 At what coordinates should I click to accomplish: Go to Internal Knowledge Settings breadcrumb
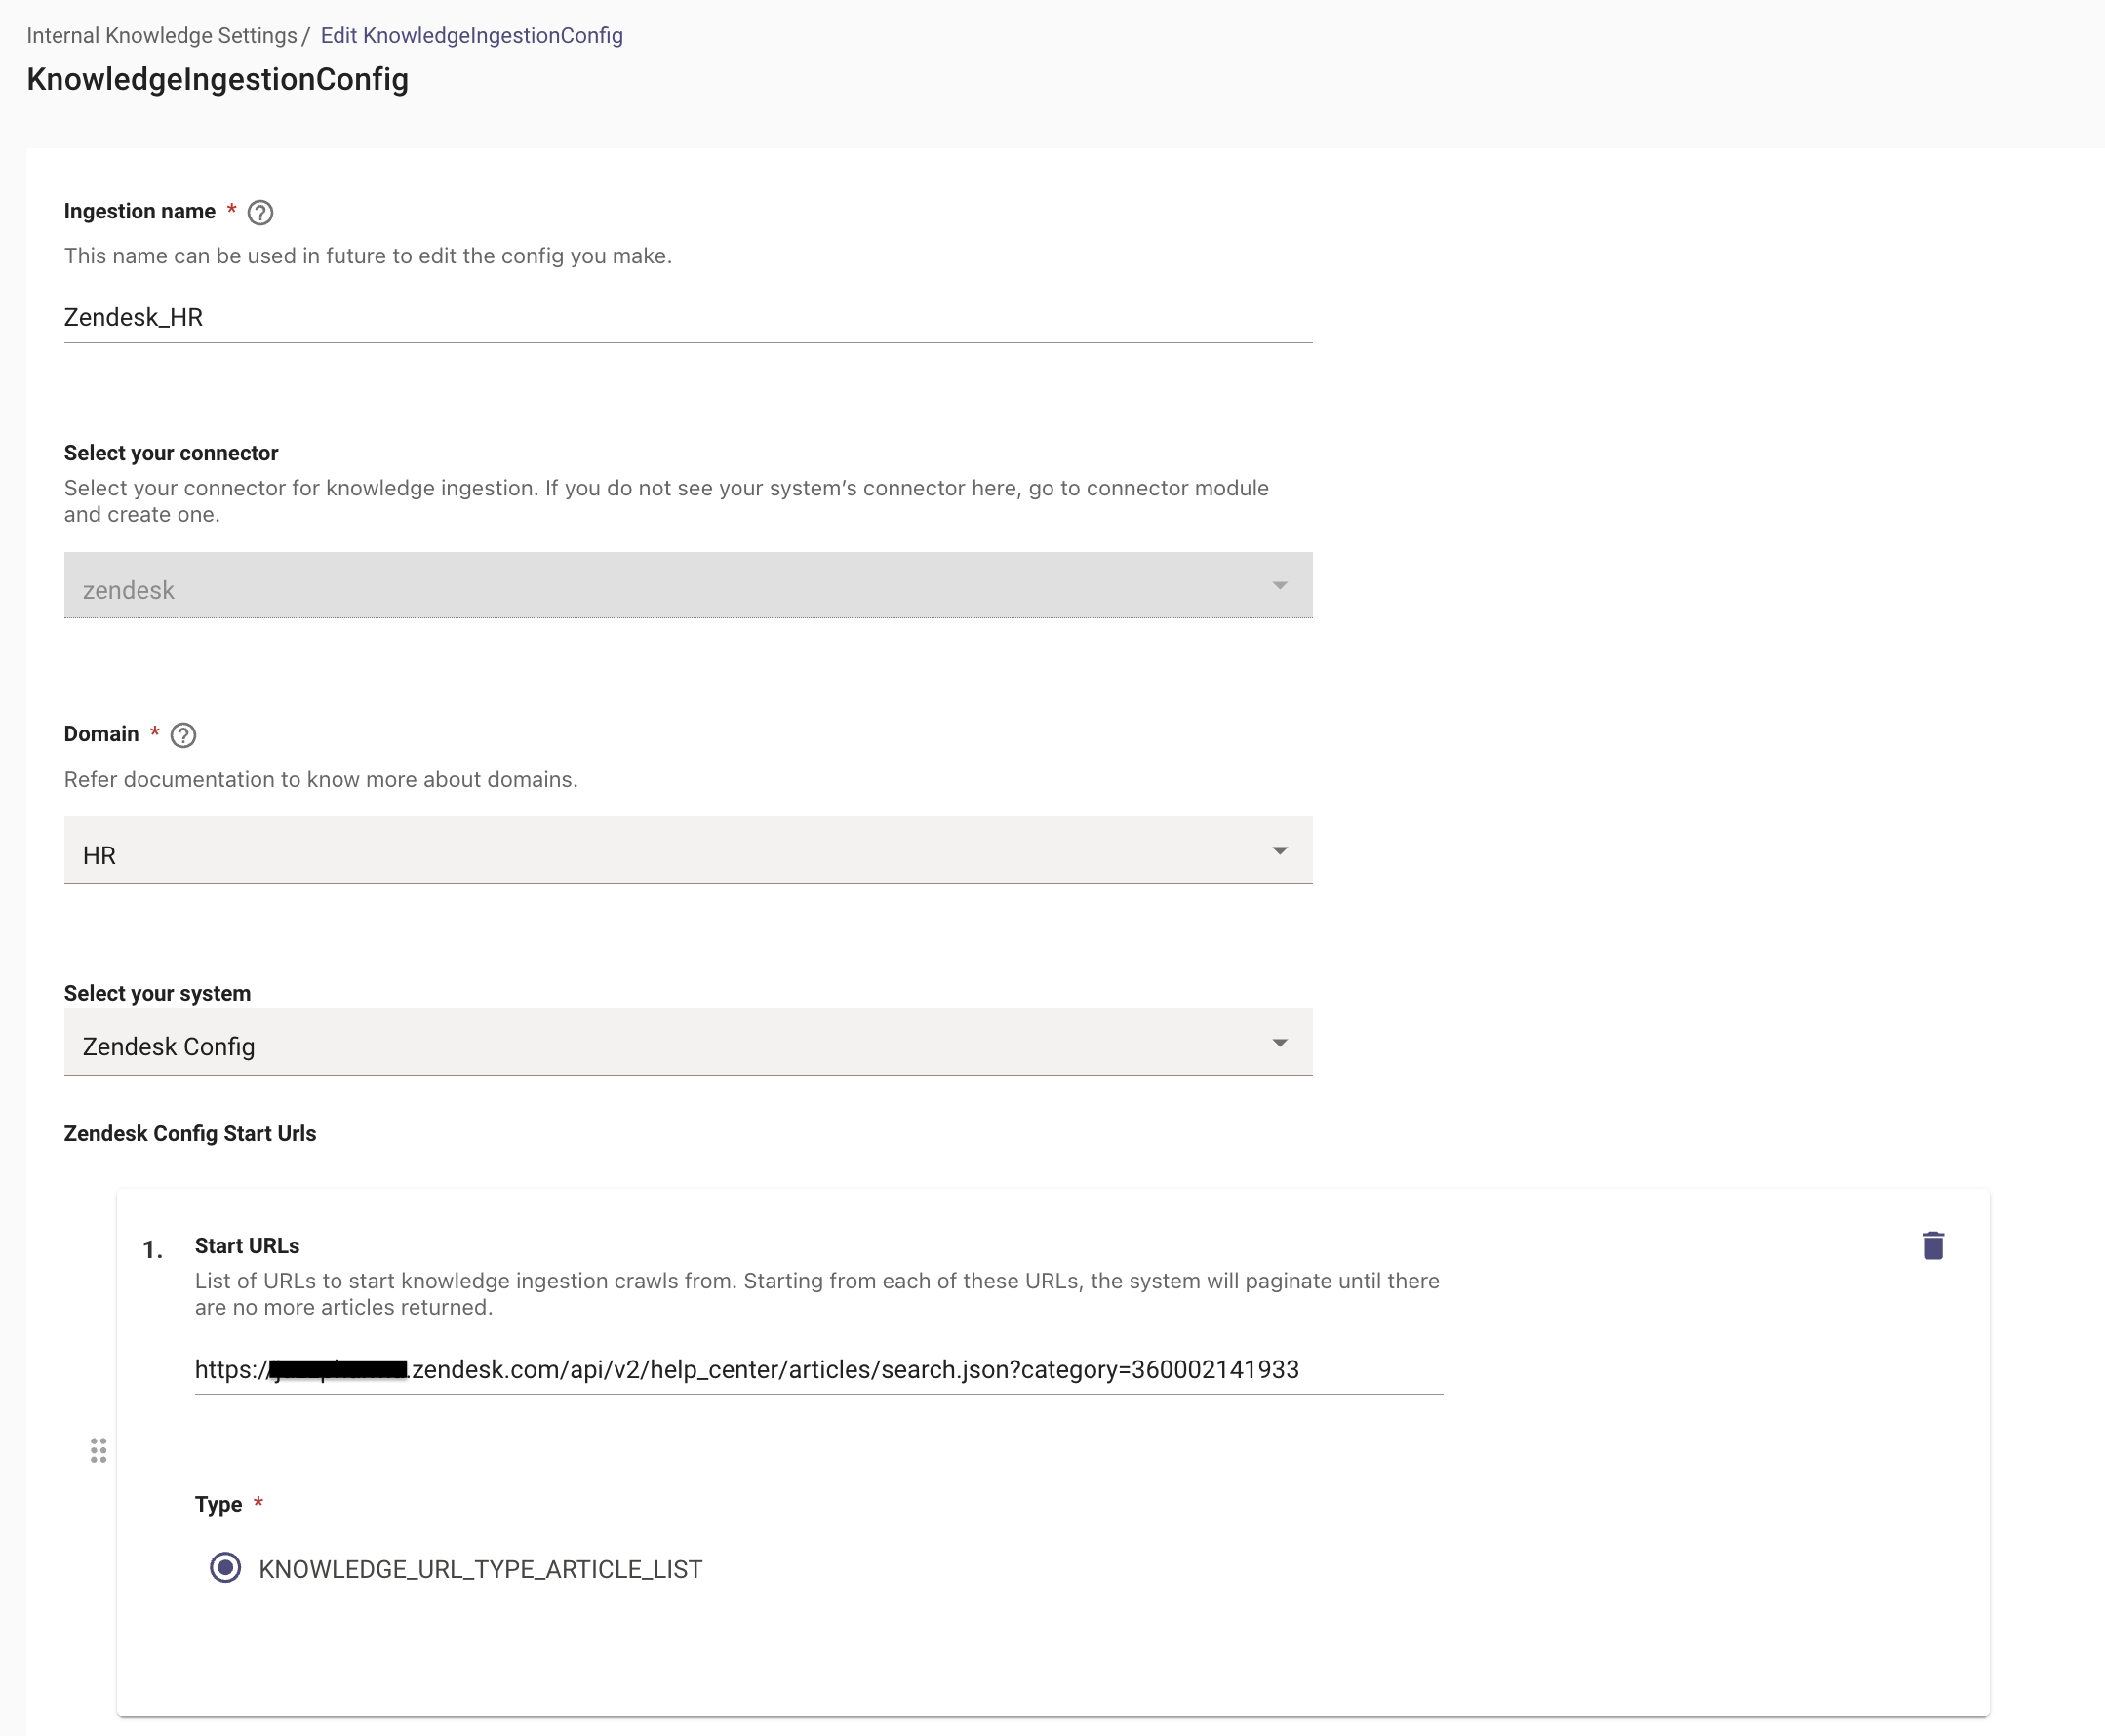point(162,36)
